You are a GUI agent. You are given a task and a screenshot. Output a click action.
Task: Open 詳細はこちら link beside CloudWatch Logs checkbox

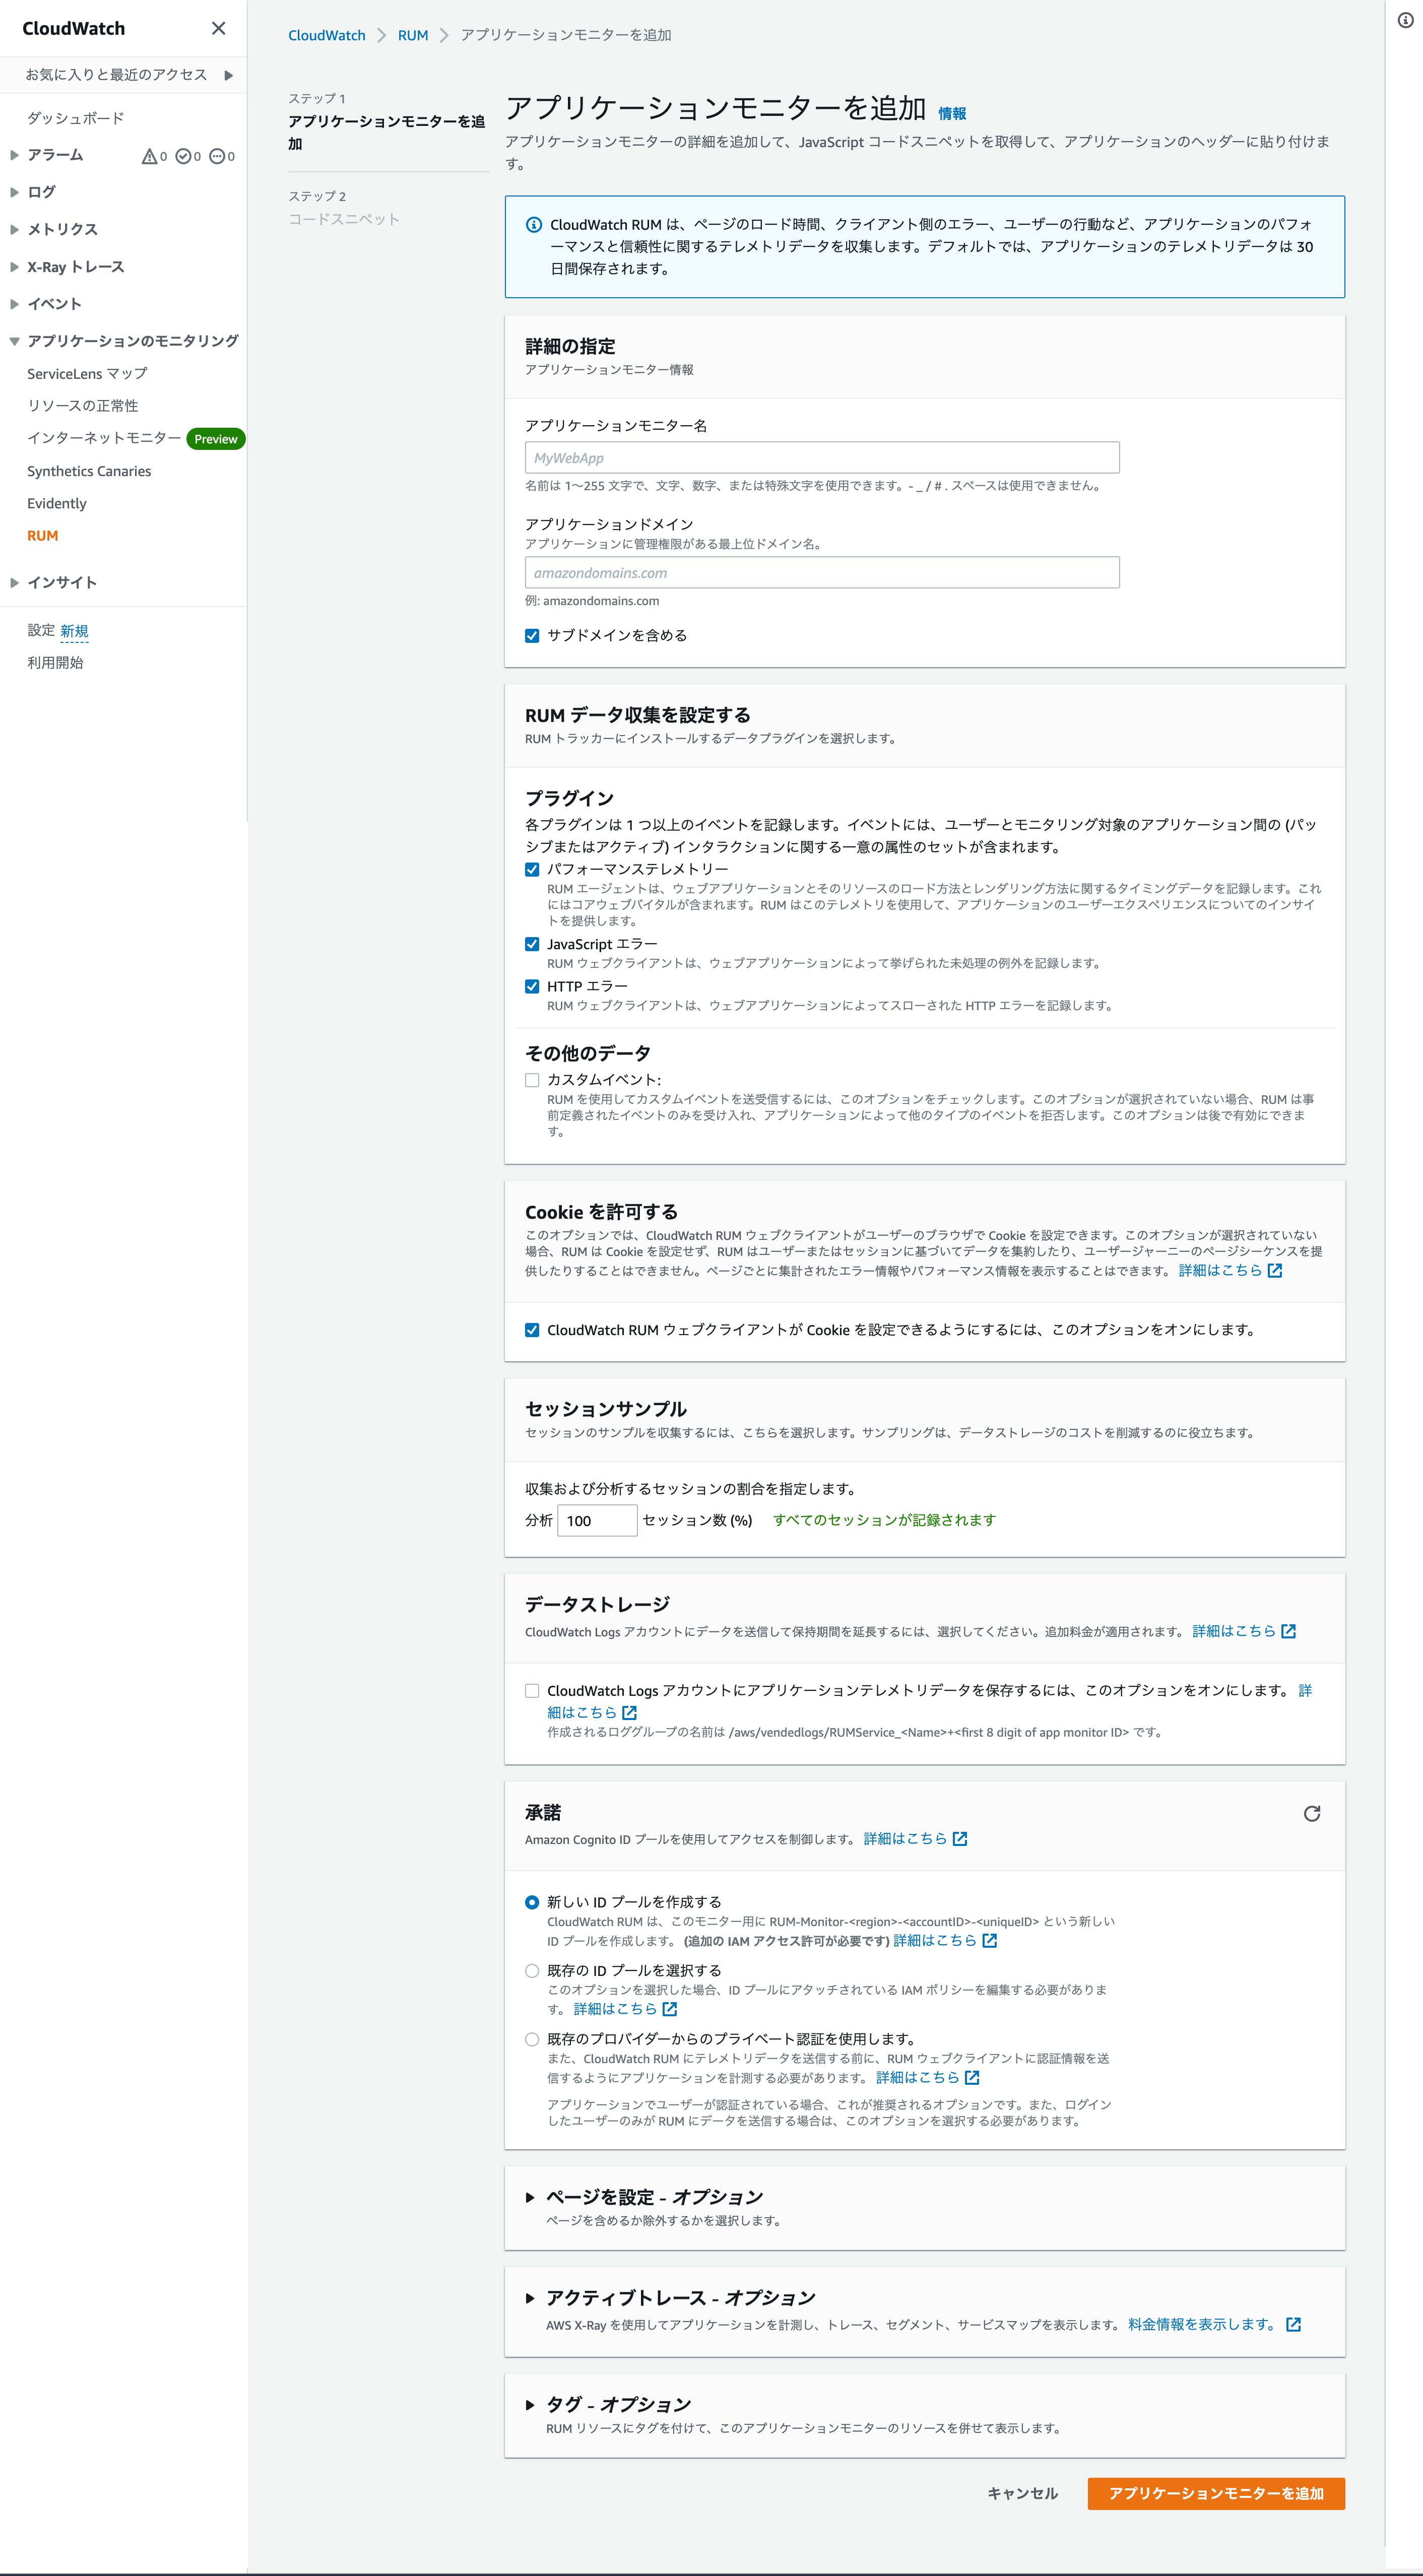tap(591, 1712)
